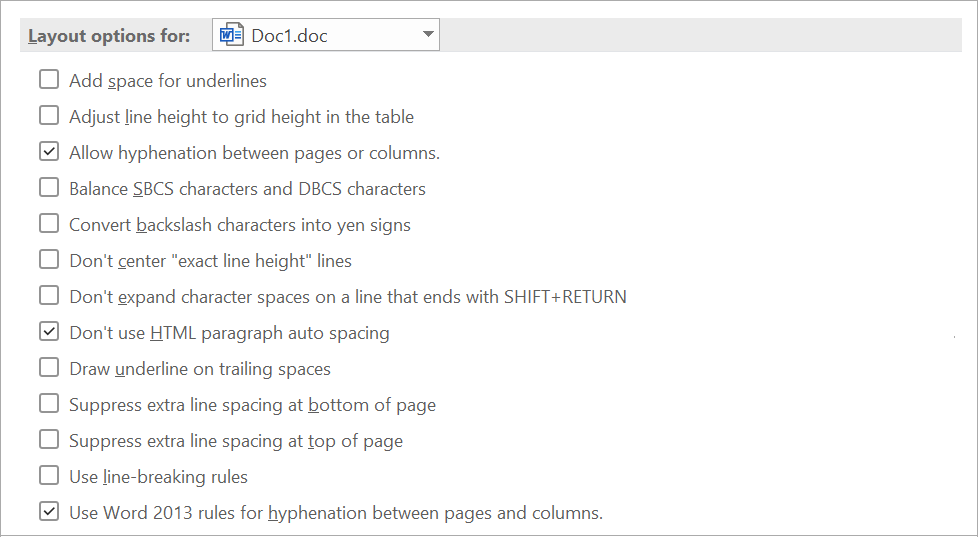Click the Use line-breaking rules label text
978x537 pixels.
click(x=158, y=477)
